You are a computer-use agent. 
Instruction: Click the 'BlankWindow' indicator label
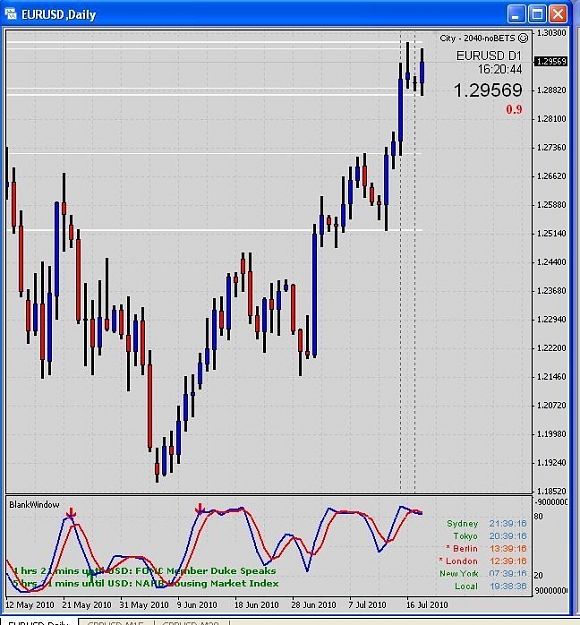34,505
